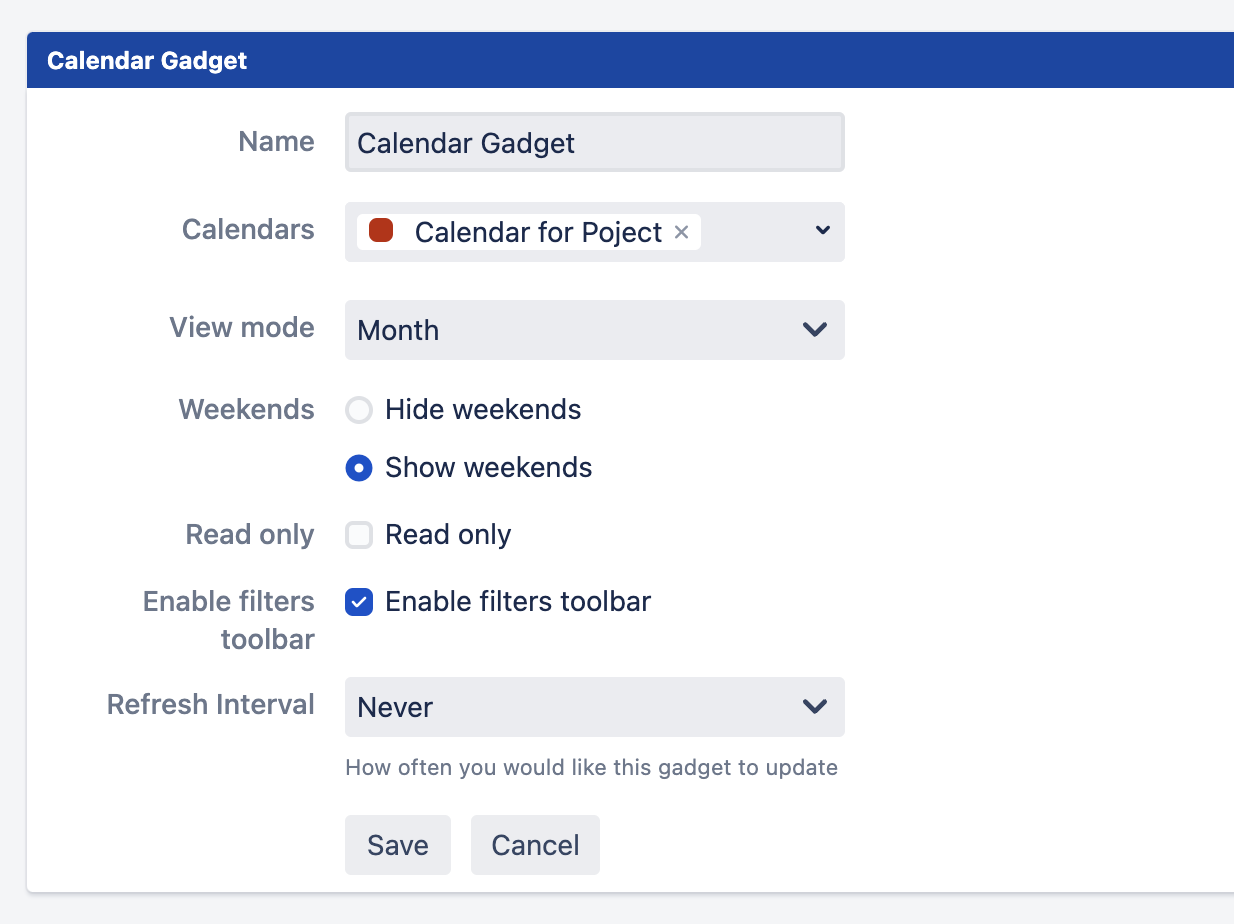Select the Hide weekends radio button
Screen dimensions: 1234x924
[359, 410]
